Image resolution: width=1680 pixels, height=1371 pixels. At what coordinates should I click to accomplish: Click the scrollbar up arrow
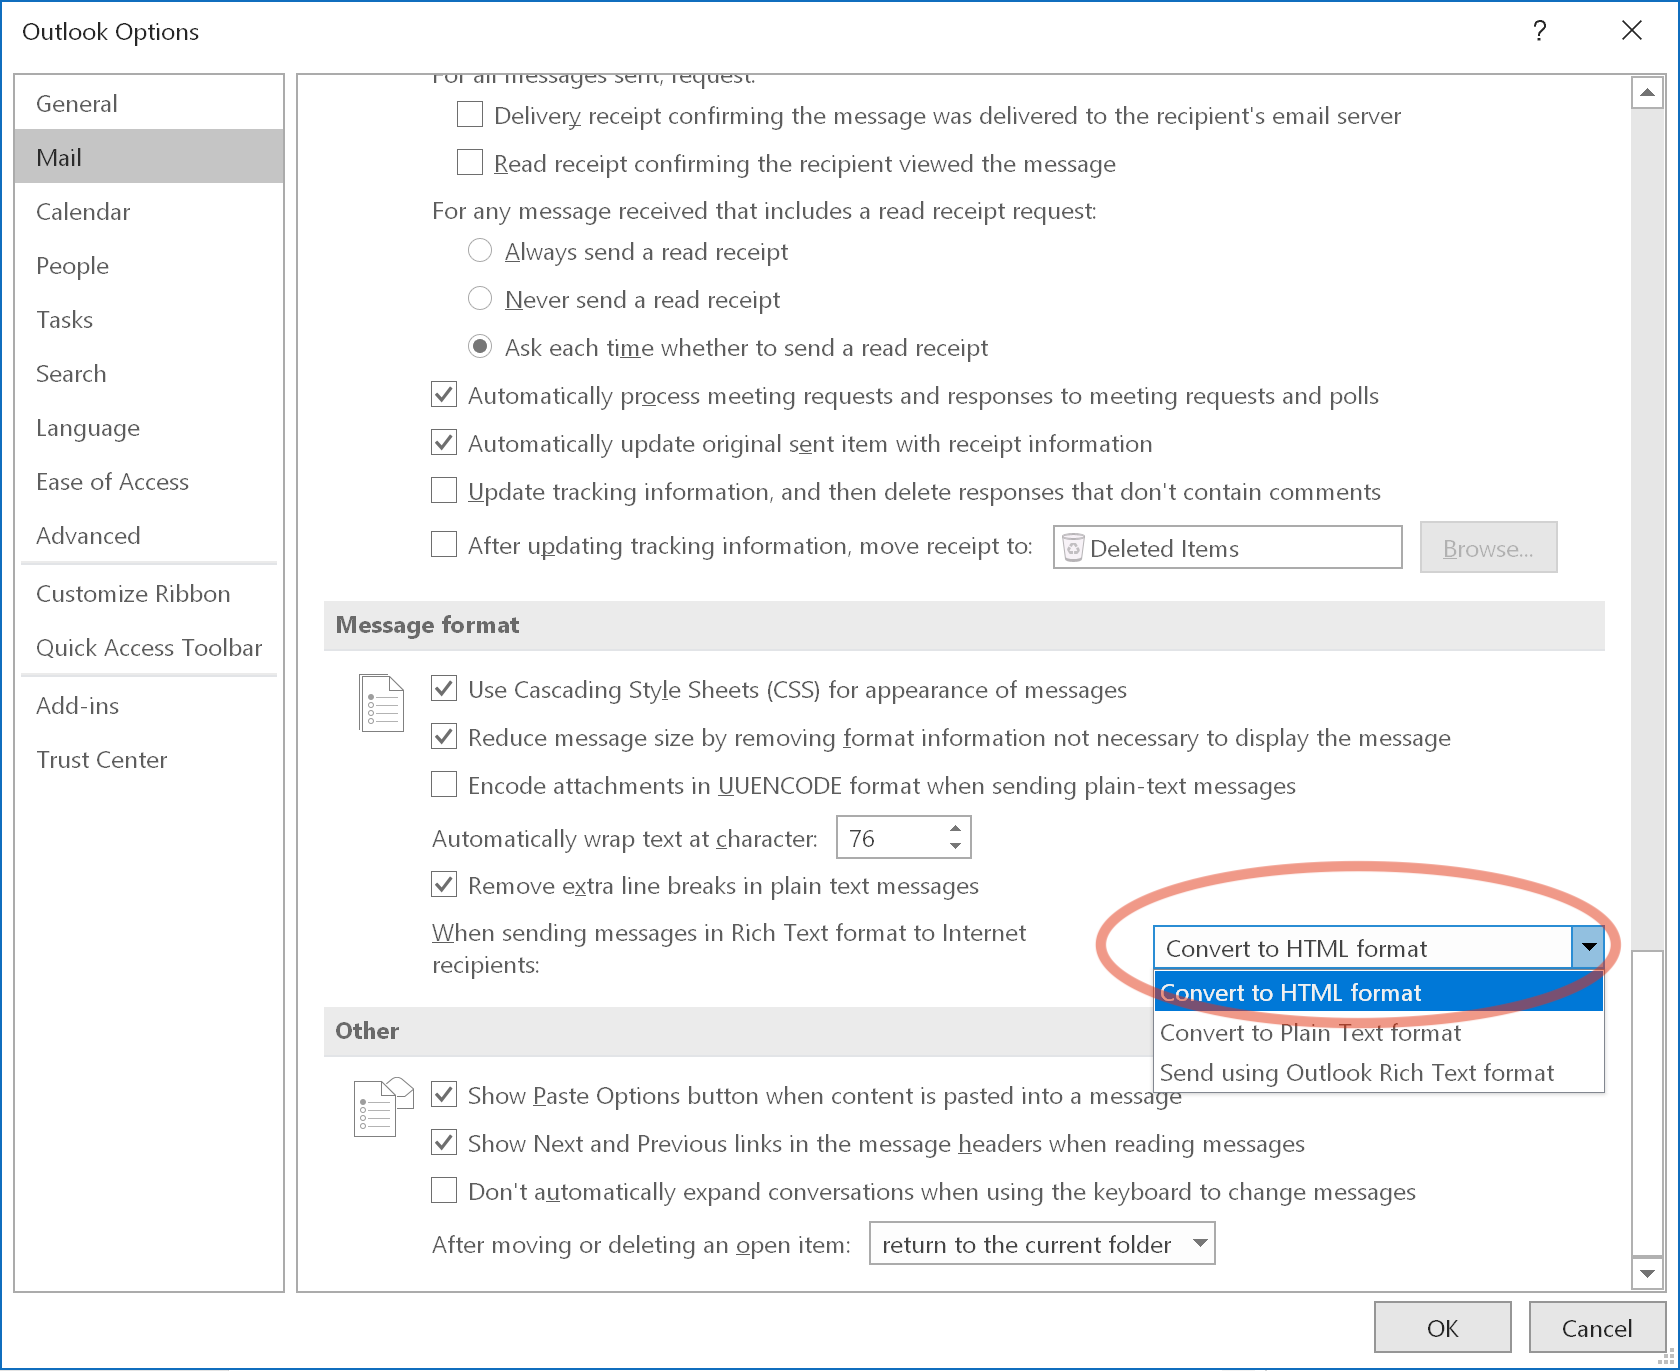[1646, 90]
